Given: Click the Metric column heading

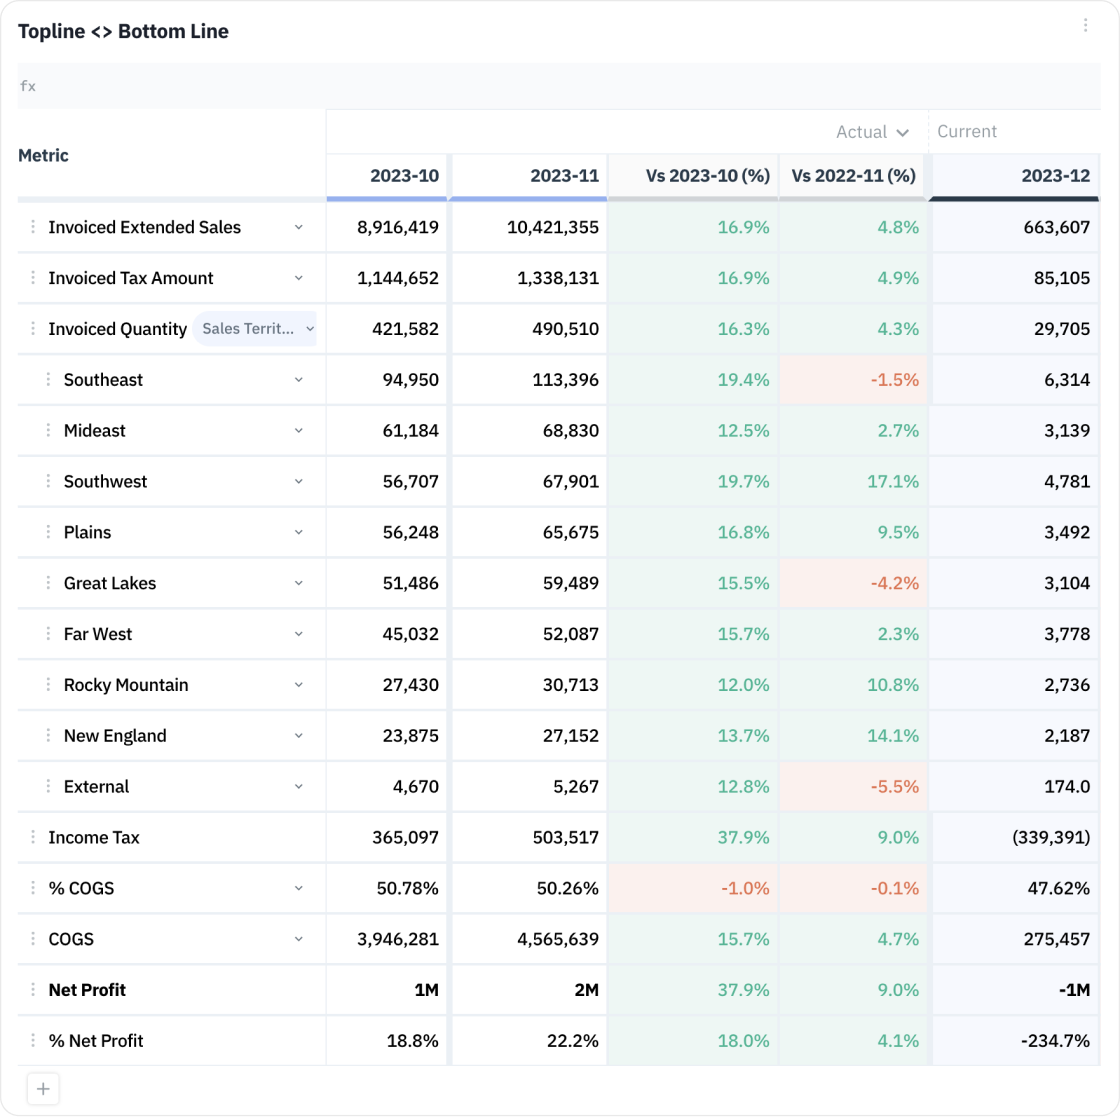Looking at the screenshot, I should point(44,155).
